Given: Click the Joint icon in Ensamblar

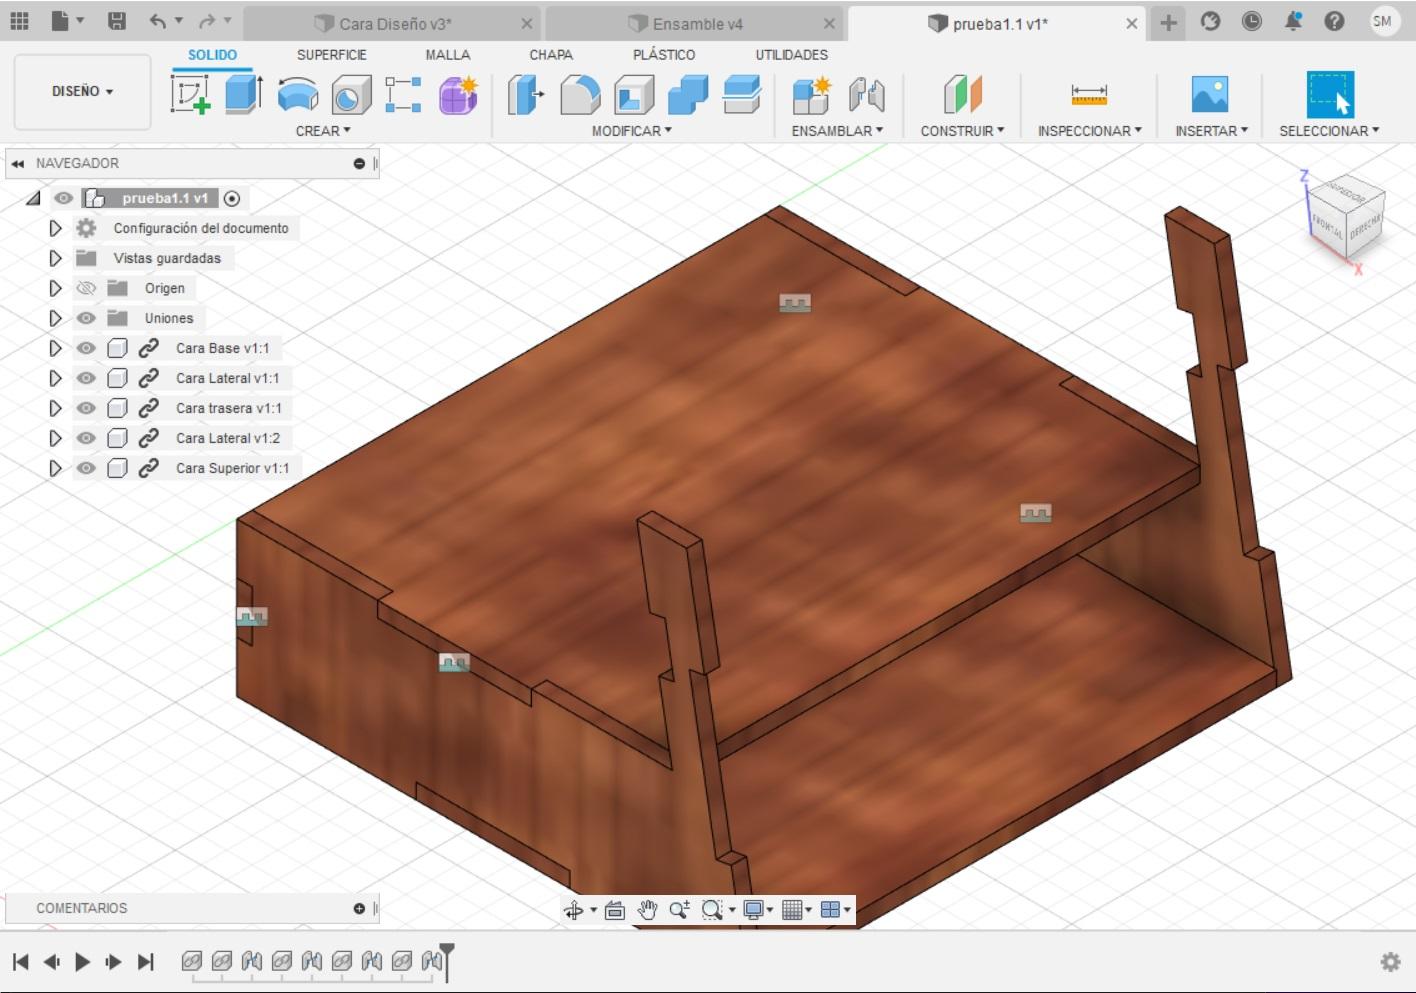Looking at the screenshot, I should 866,95.
